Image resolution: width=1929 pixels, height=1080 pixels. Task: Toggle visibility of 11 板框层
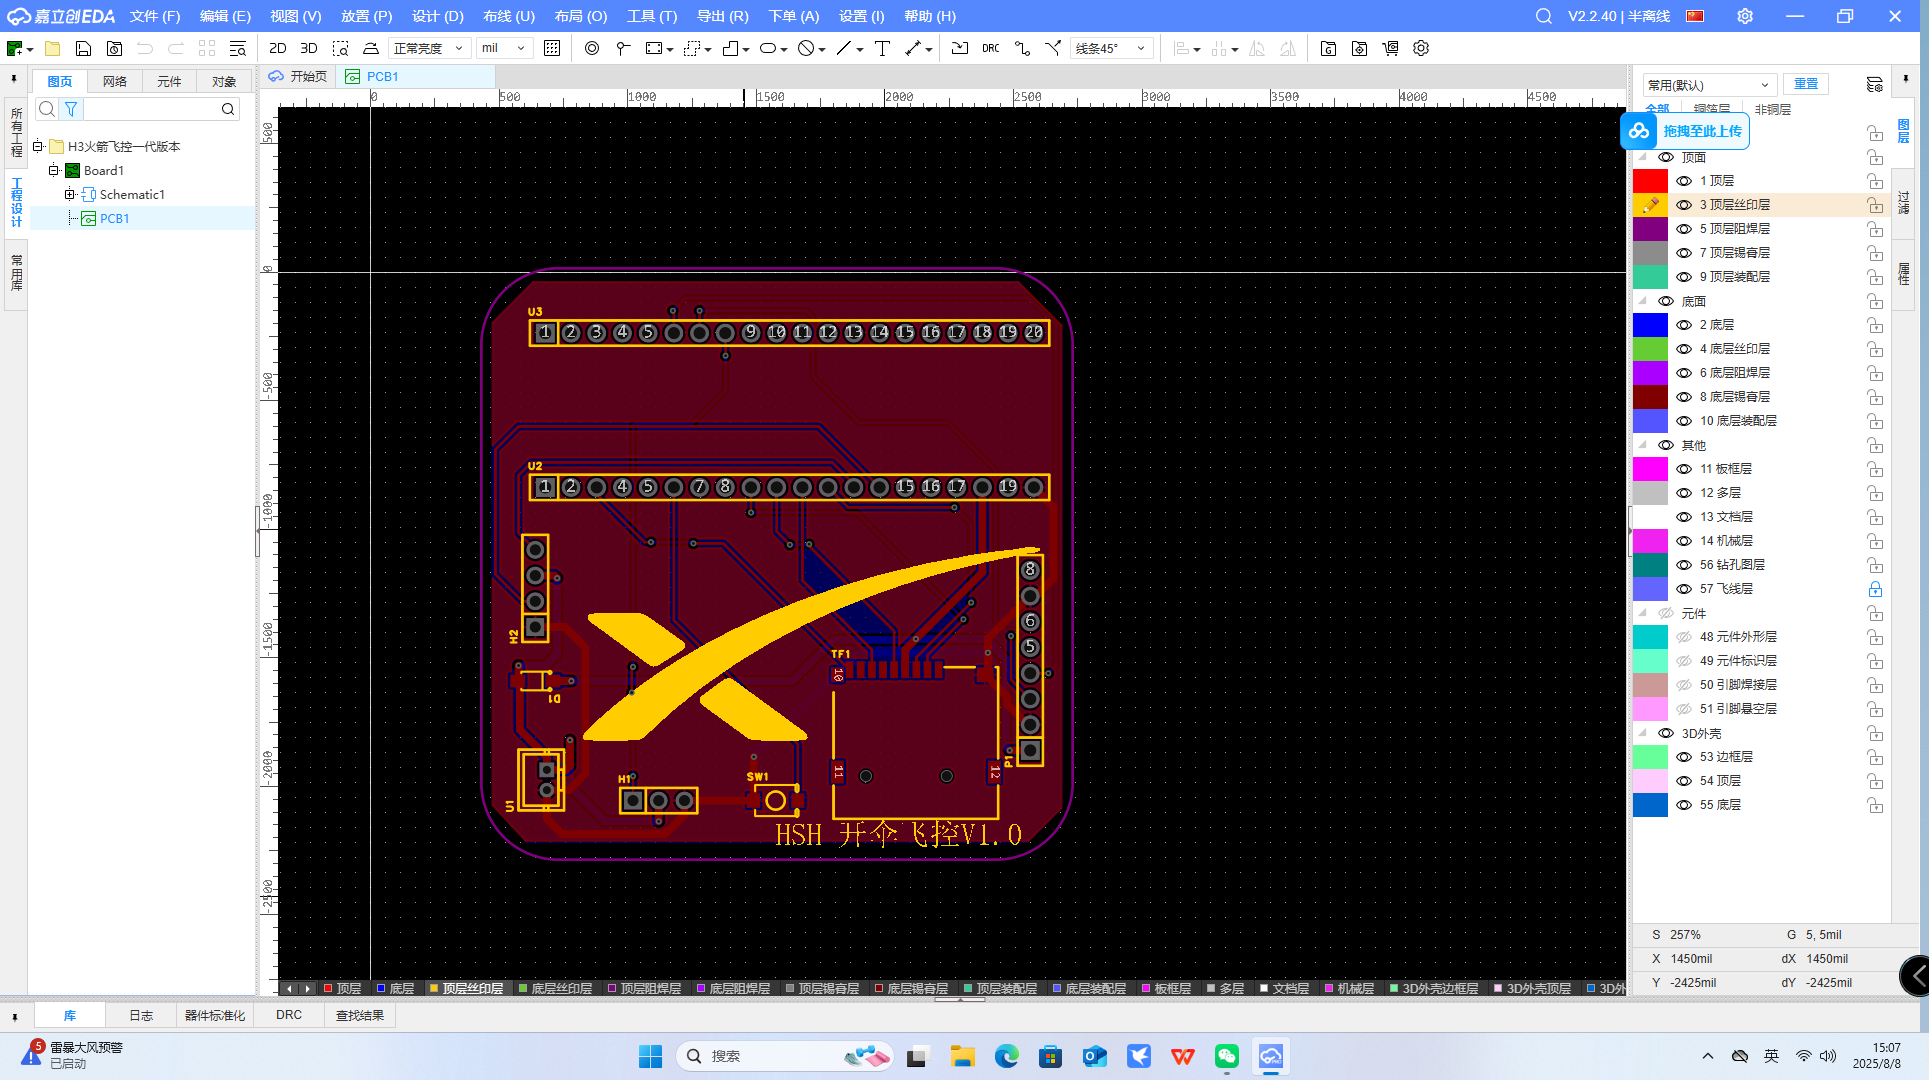click(x=1684, y=469)
